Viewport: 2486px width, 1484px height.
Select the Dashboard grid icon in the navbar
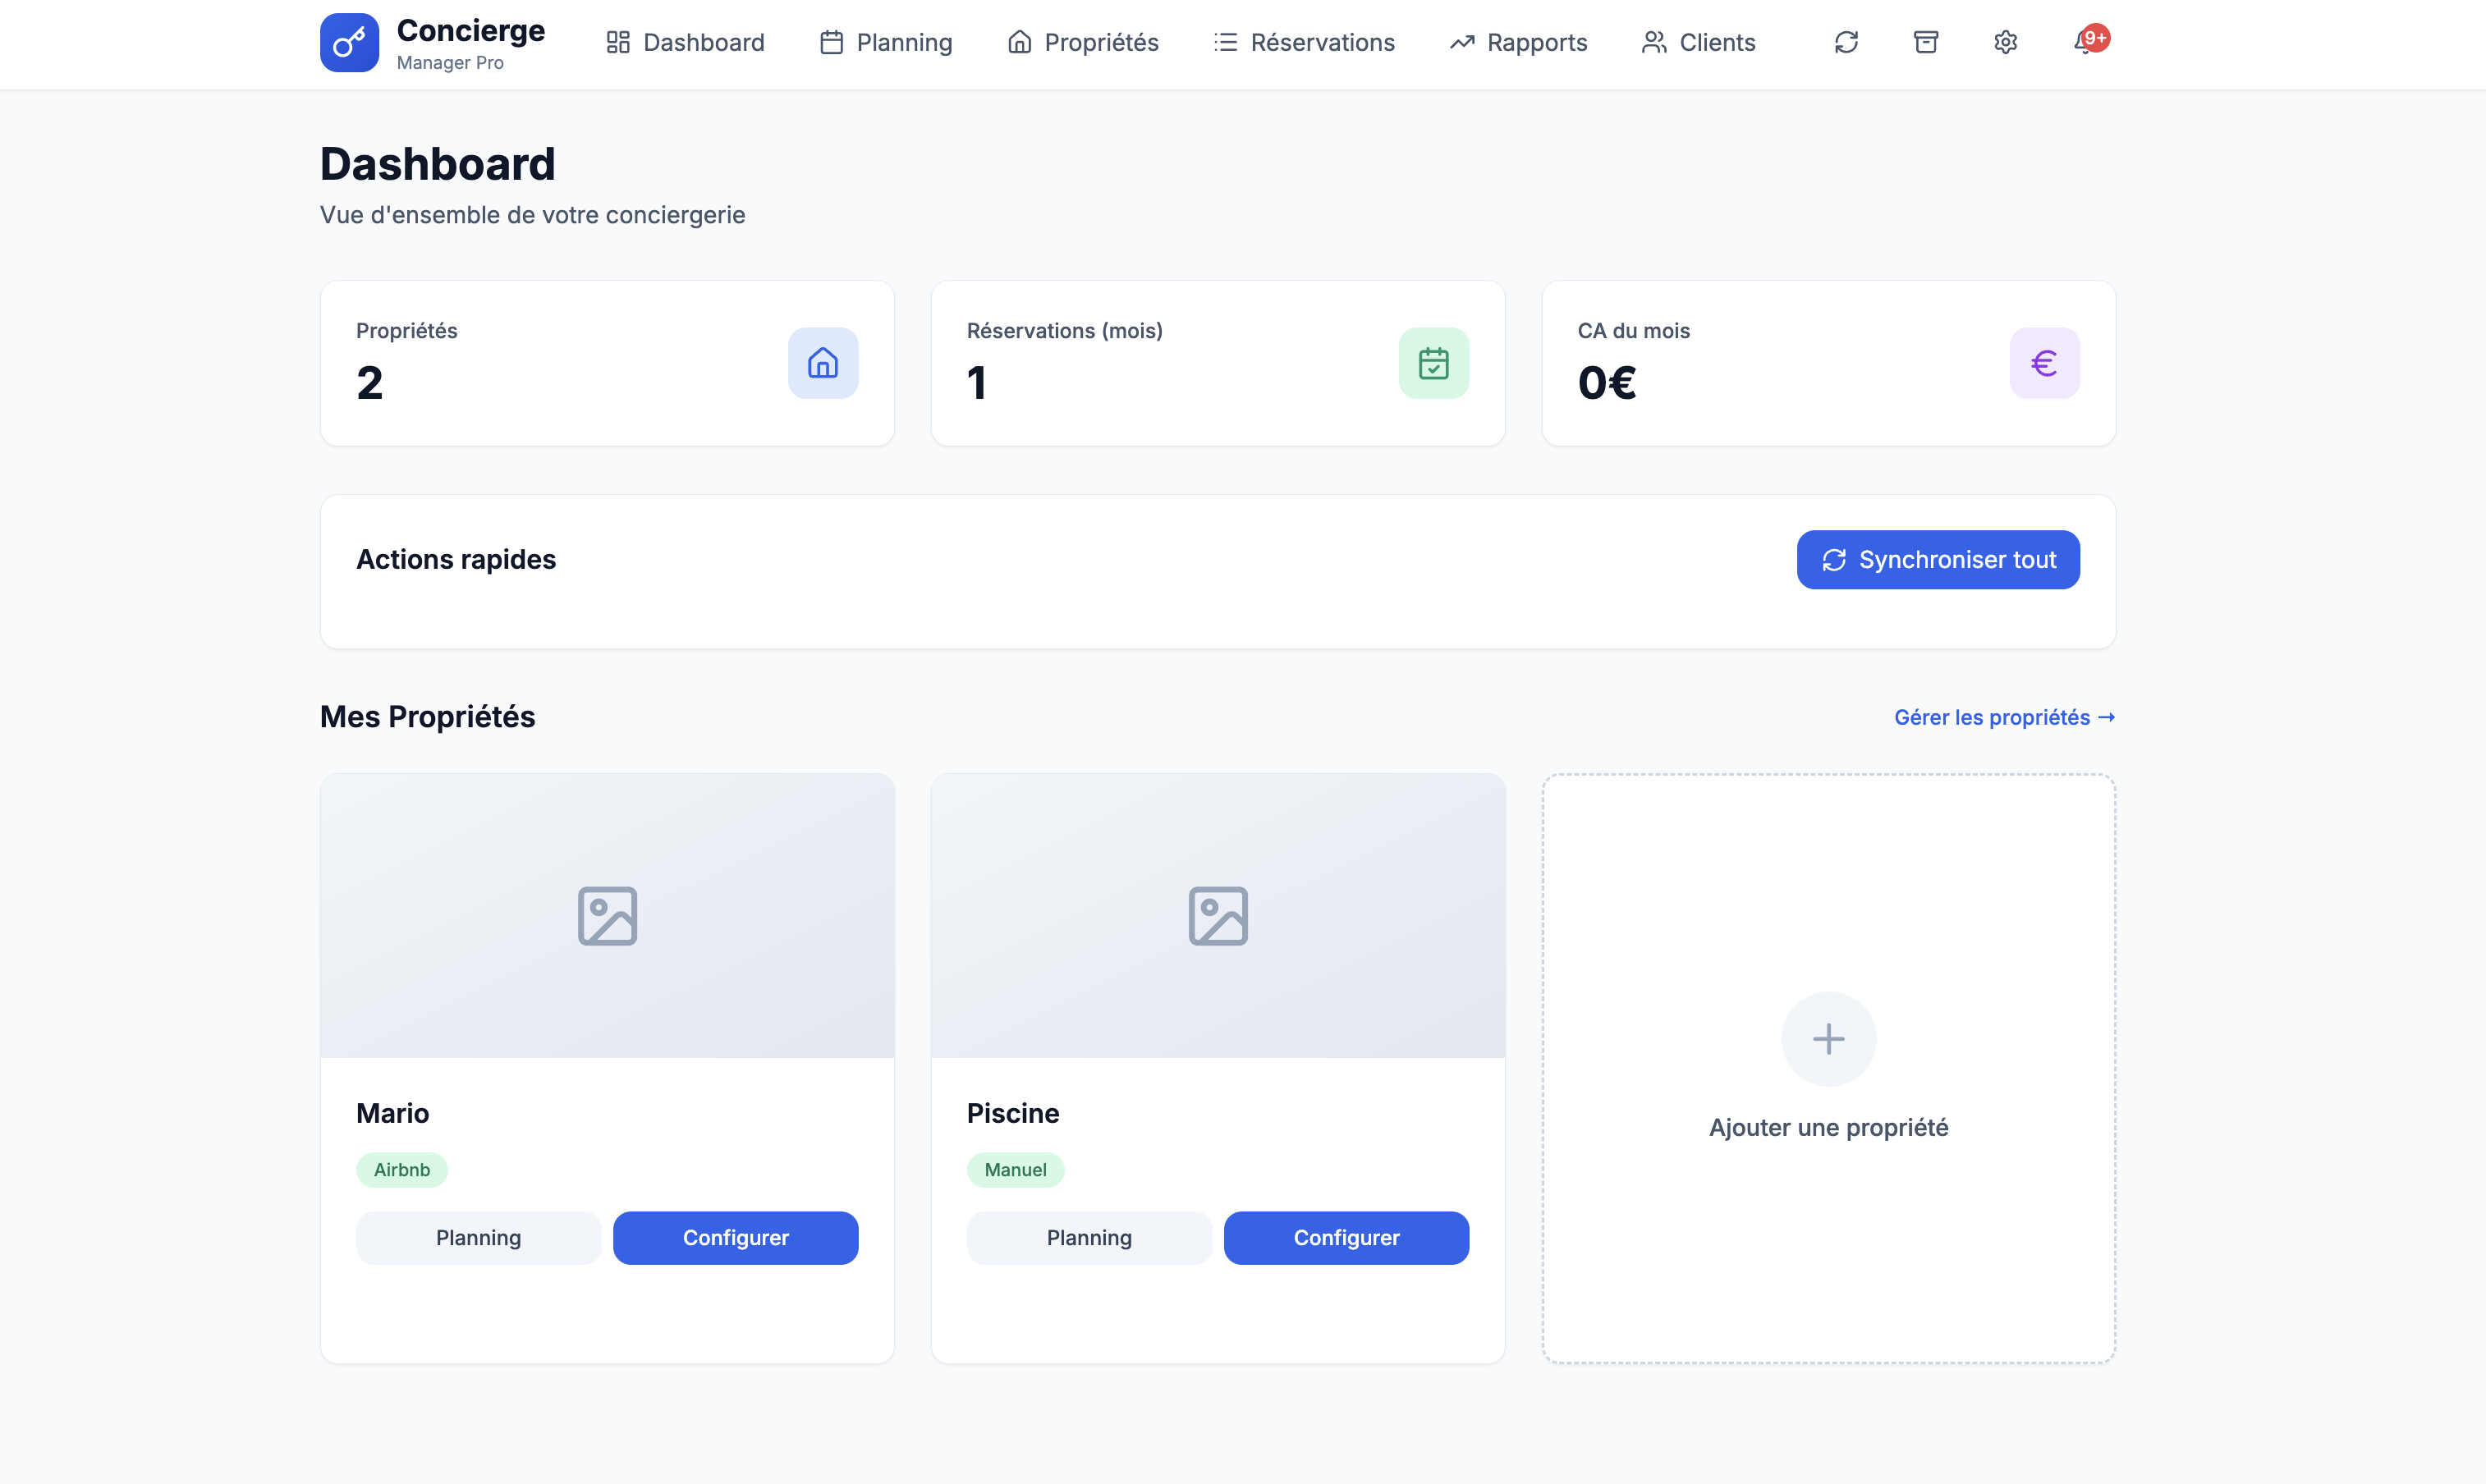(617, 42)
